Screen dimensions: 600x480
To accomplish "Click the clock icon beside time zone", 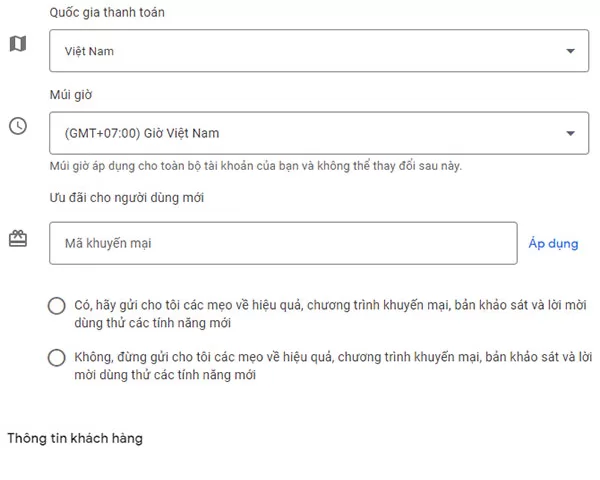I will [x=18, y=126].
